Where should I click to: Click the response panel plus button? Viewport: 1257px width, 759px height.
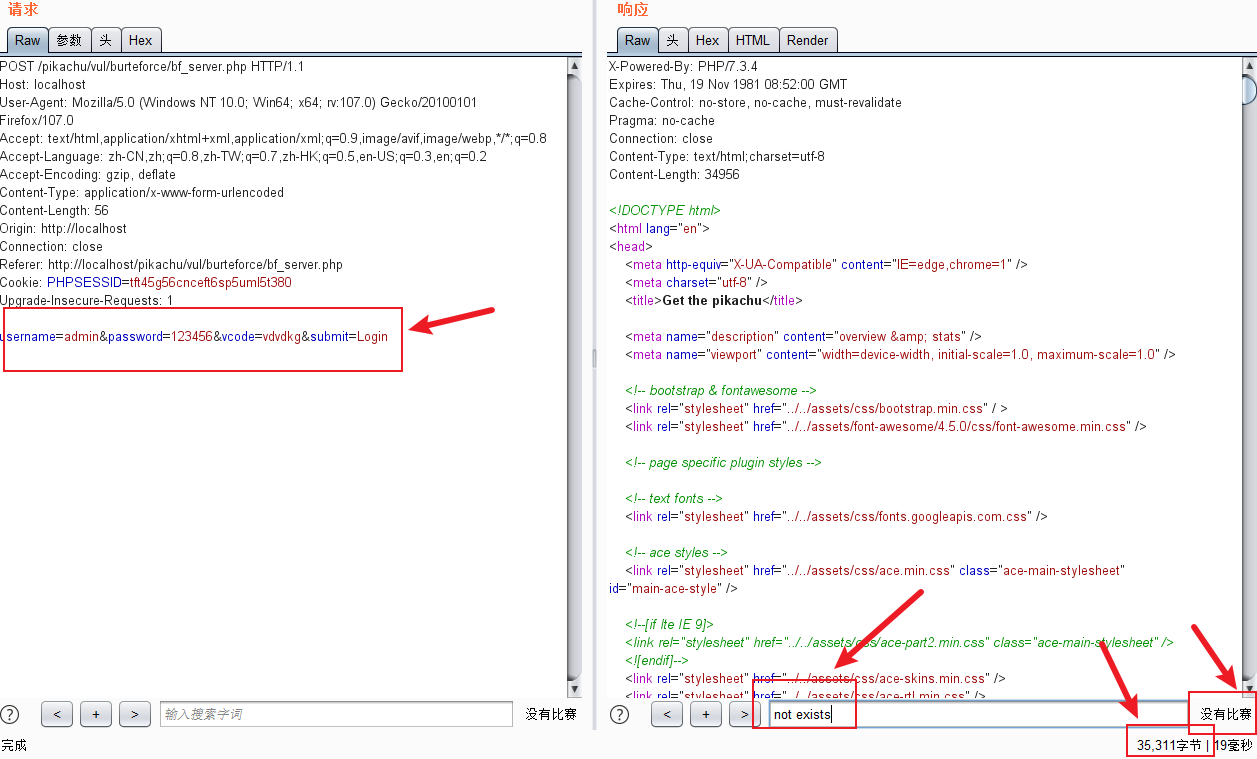pyautogui.click(x=706, y=714)
